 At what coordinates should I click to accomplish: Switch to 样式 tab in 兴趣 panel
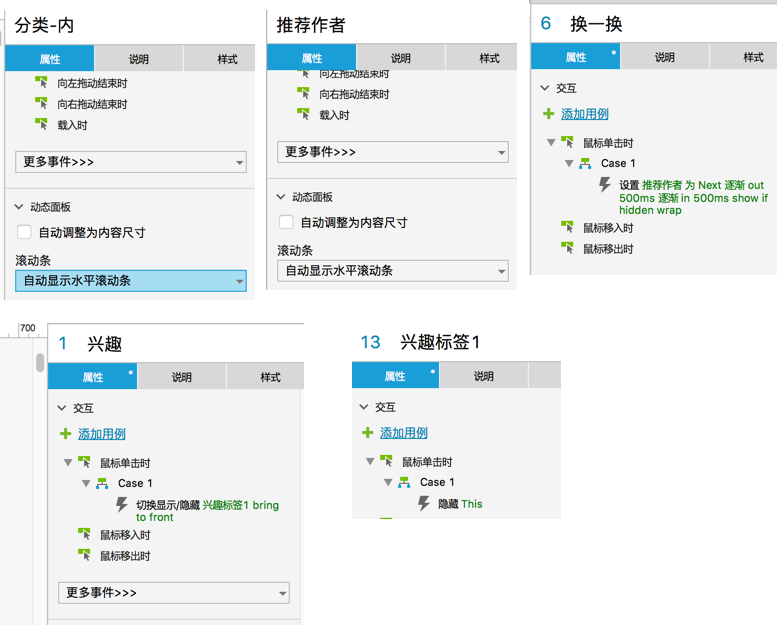(x=265, y=376)
